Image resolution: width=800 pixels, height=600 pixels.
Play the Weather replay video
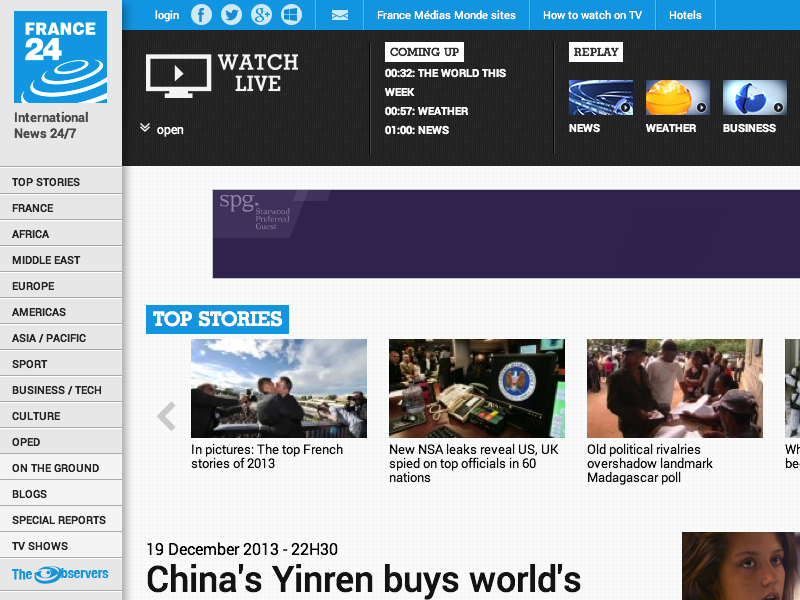(677, 98)
